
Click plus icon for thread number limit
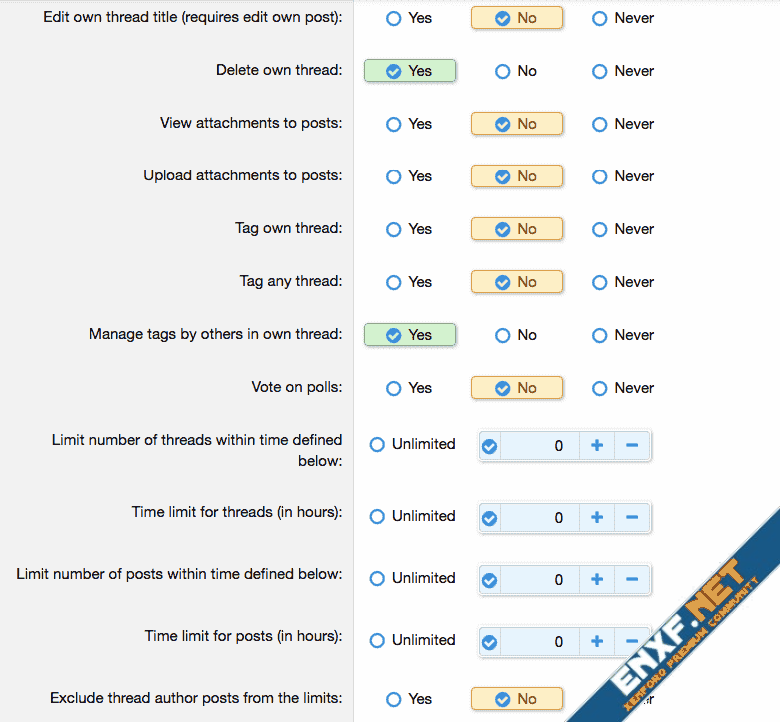[x=597, y=446]
